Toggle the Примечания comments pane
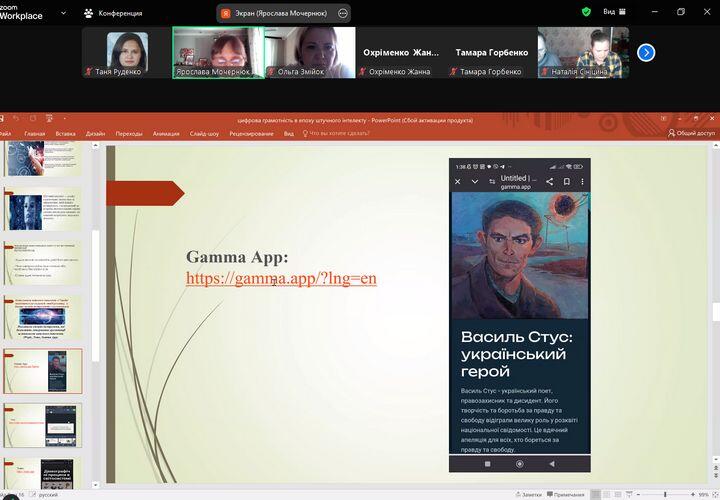Viewport: 720px width, 500px height. point(566,494)
